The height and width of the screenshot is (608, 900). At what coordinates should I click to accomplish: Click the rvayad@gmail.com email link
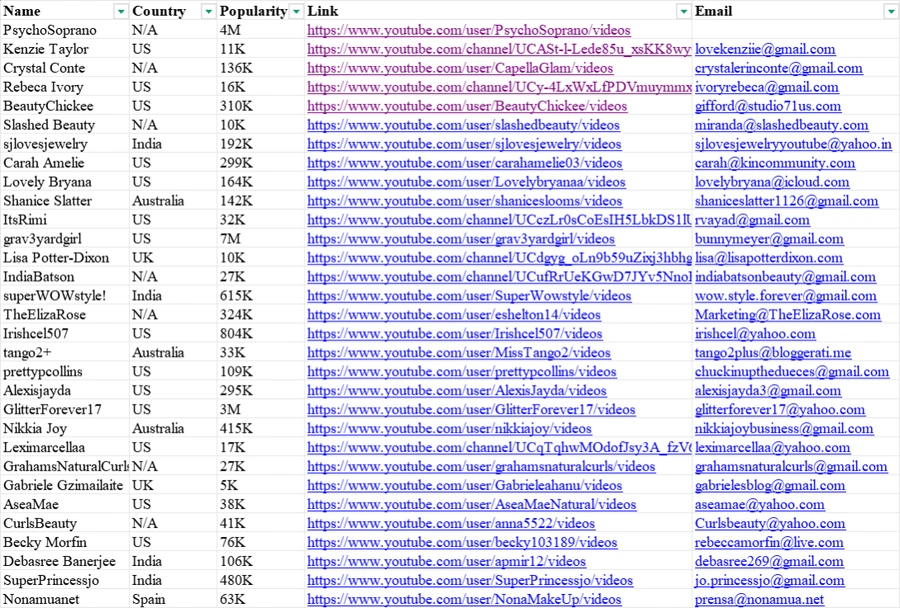point(752,220)
